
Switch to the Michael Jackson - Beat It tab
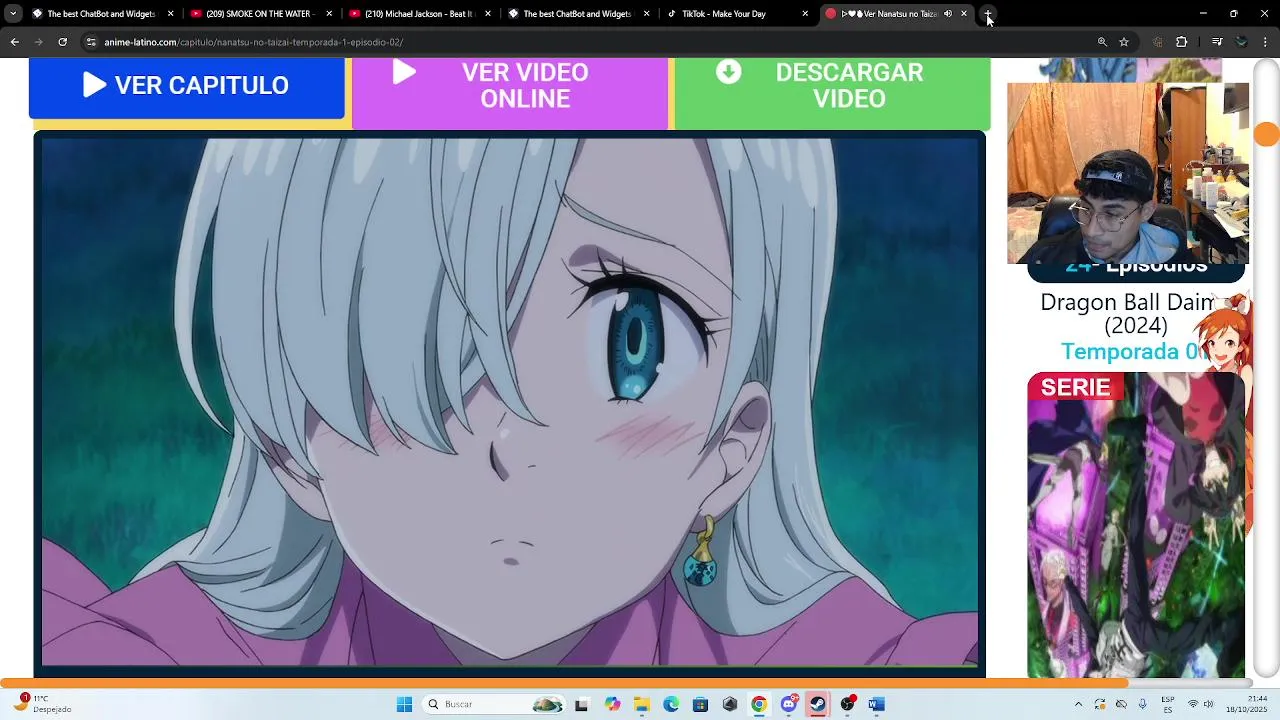click(x=420, y=14)
